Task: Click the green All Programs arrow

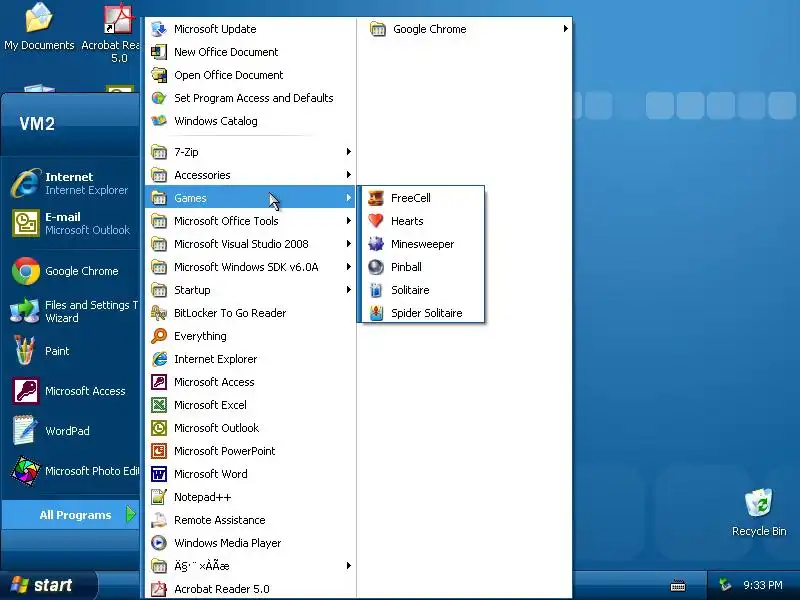Action: tap(131, 514)
